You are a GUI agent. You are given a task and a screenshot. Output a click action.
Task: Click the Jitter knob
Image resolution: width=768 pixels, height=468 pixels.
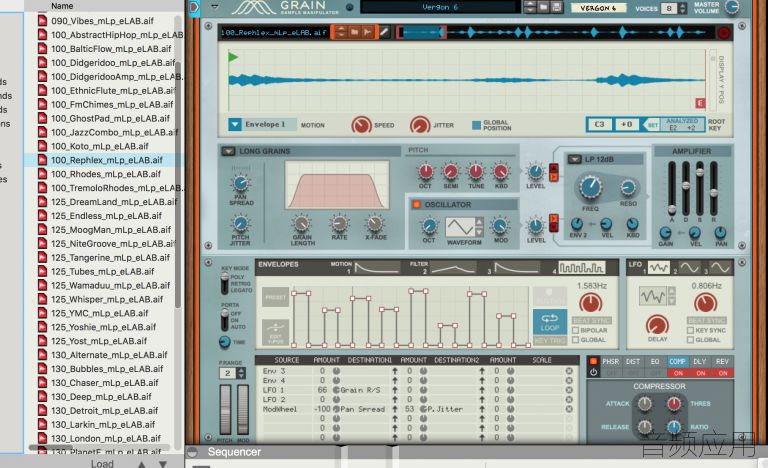[x=420, y=125]
